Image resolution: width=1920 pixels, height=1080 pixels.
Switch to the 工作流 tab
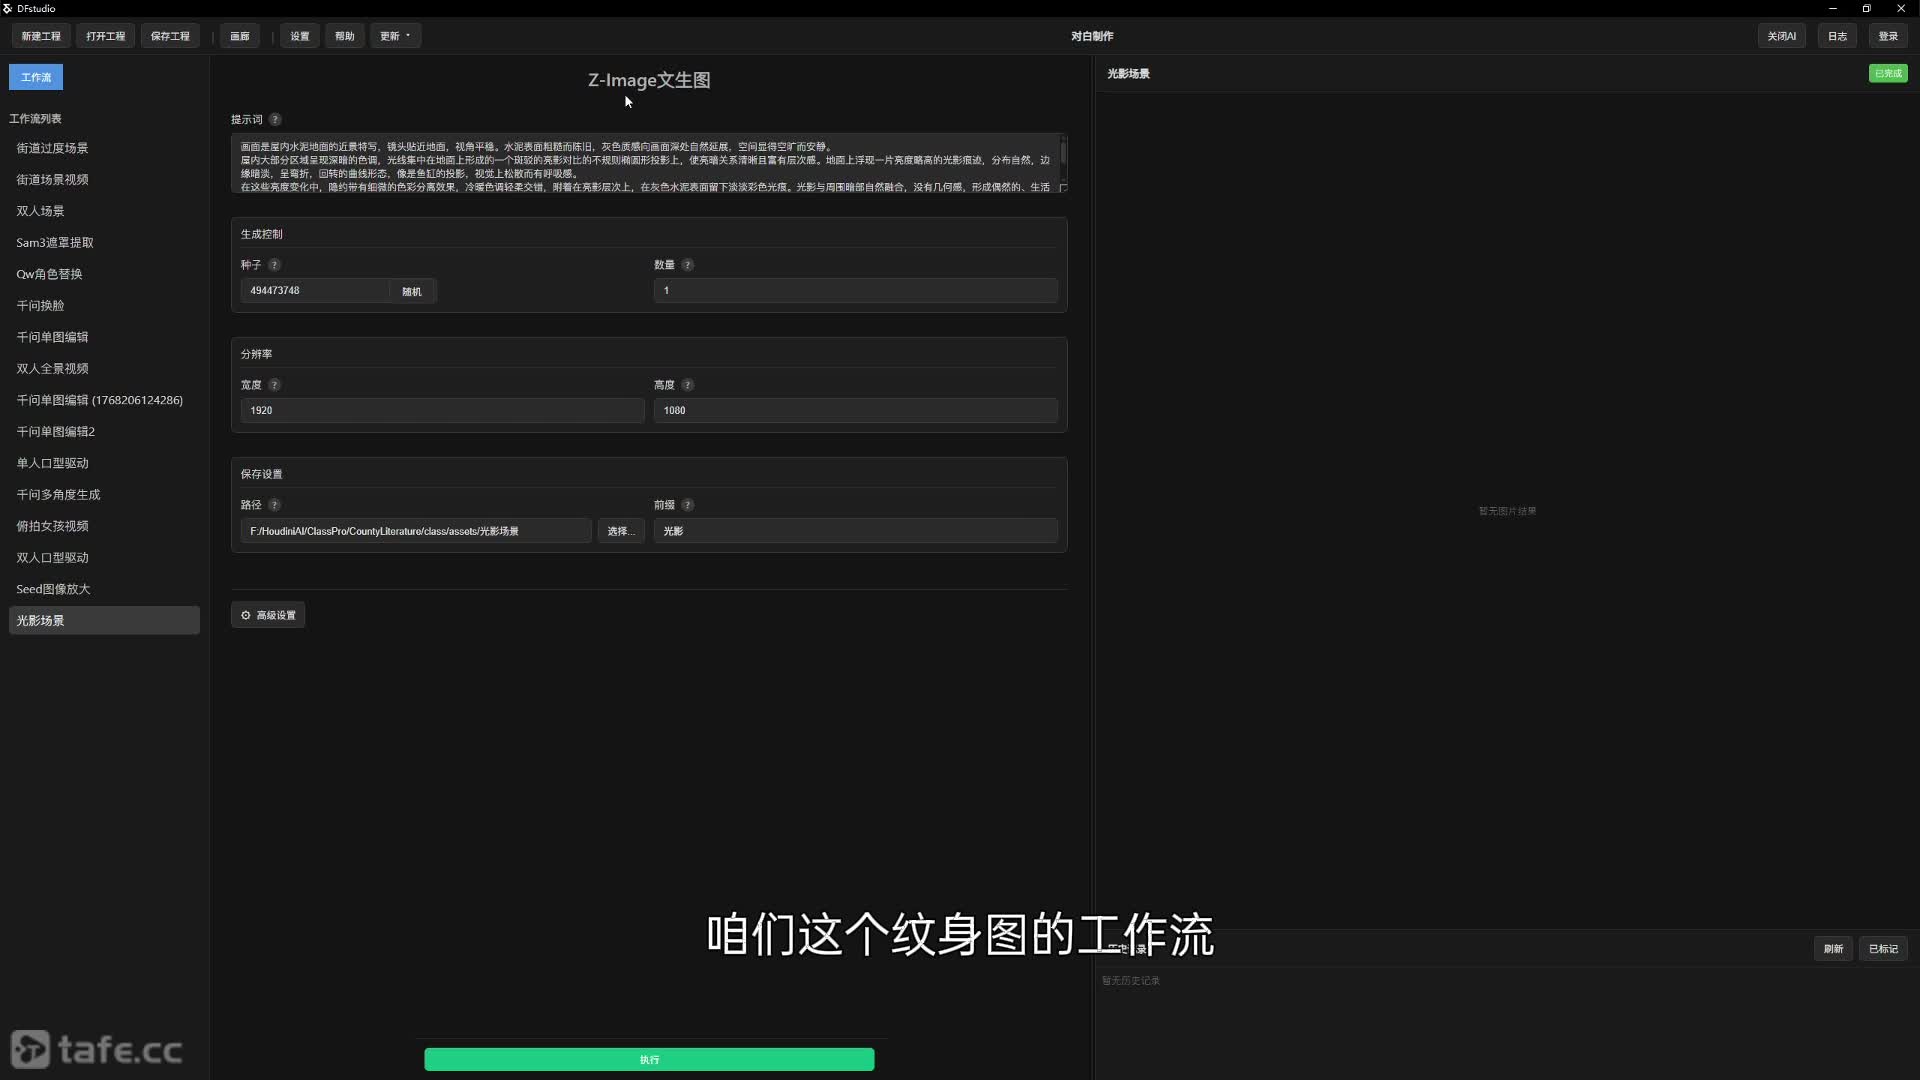pyautogui.click(x=36, y=77)
